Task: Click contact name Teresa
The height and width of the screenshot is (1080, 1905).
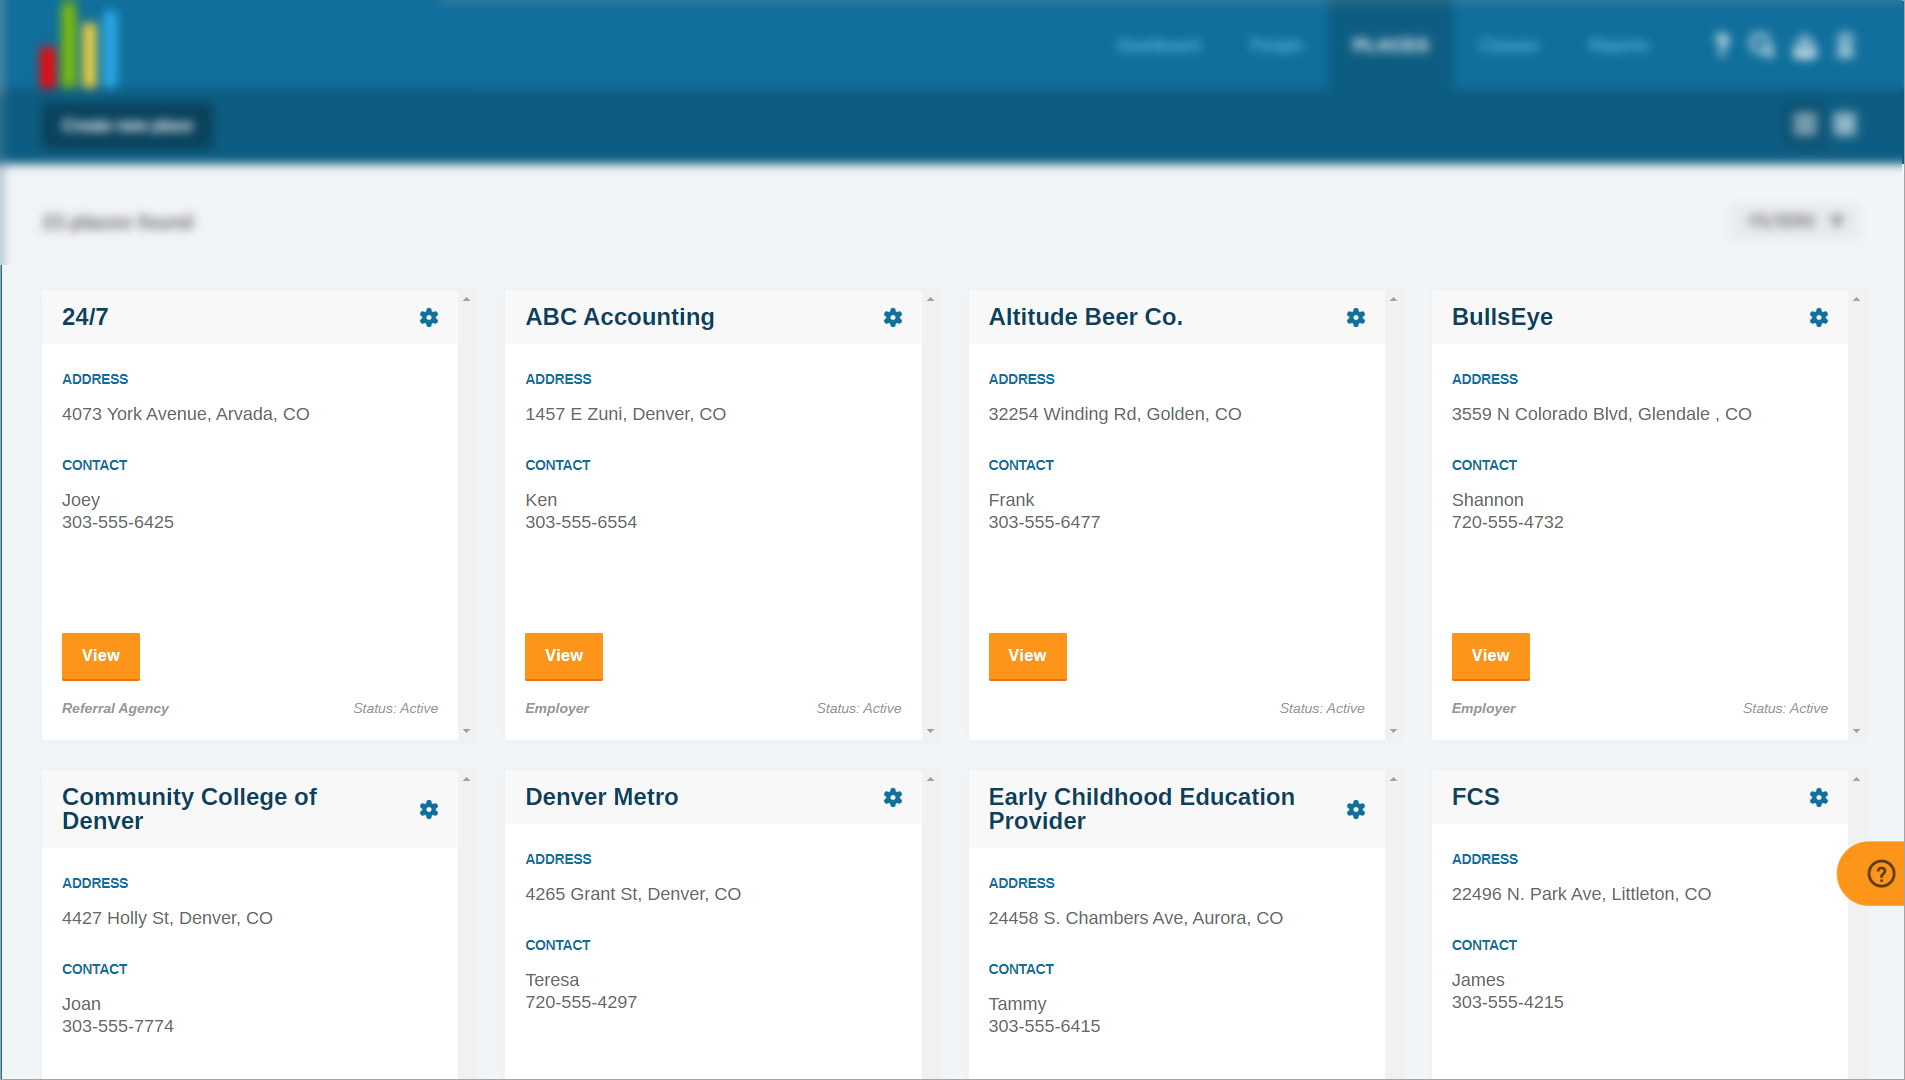Action: (x=552, y=980)
